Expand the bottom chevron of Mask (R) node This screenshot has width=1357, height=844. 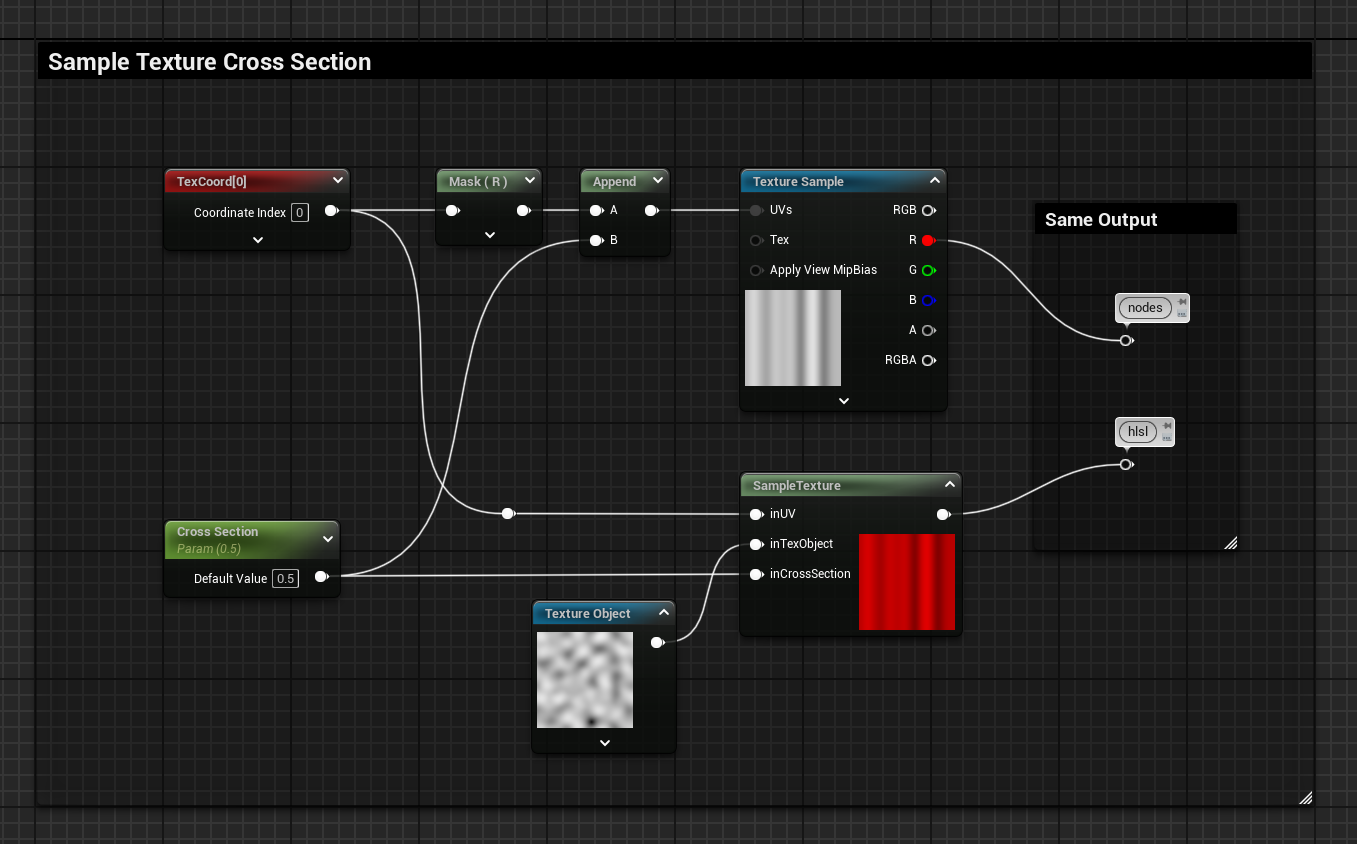click(490, 235)
